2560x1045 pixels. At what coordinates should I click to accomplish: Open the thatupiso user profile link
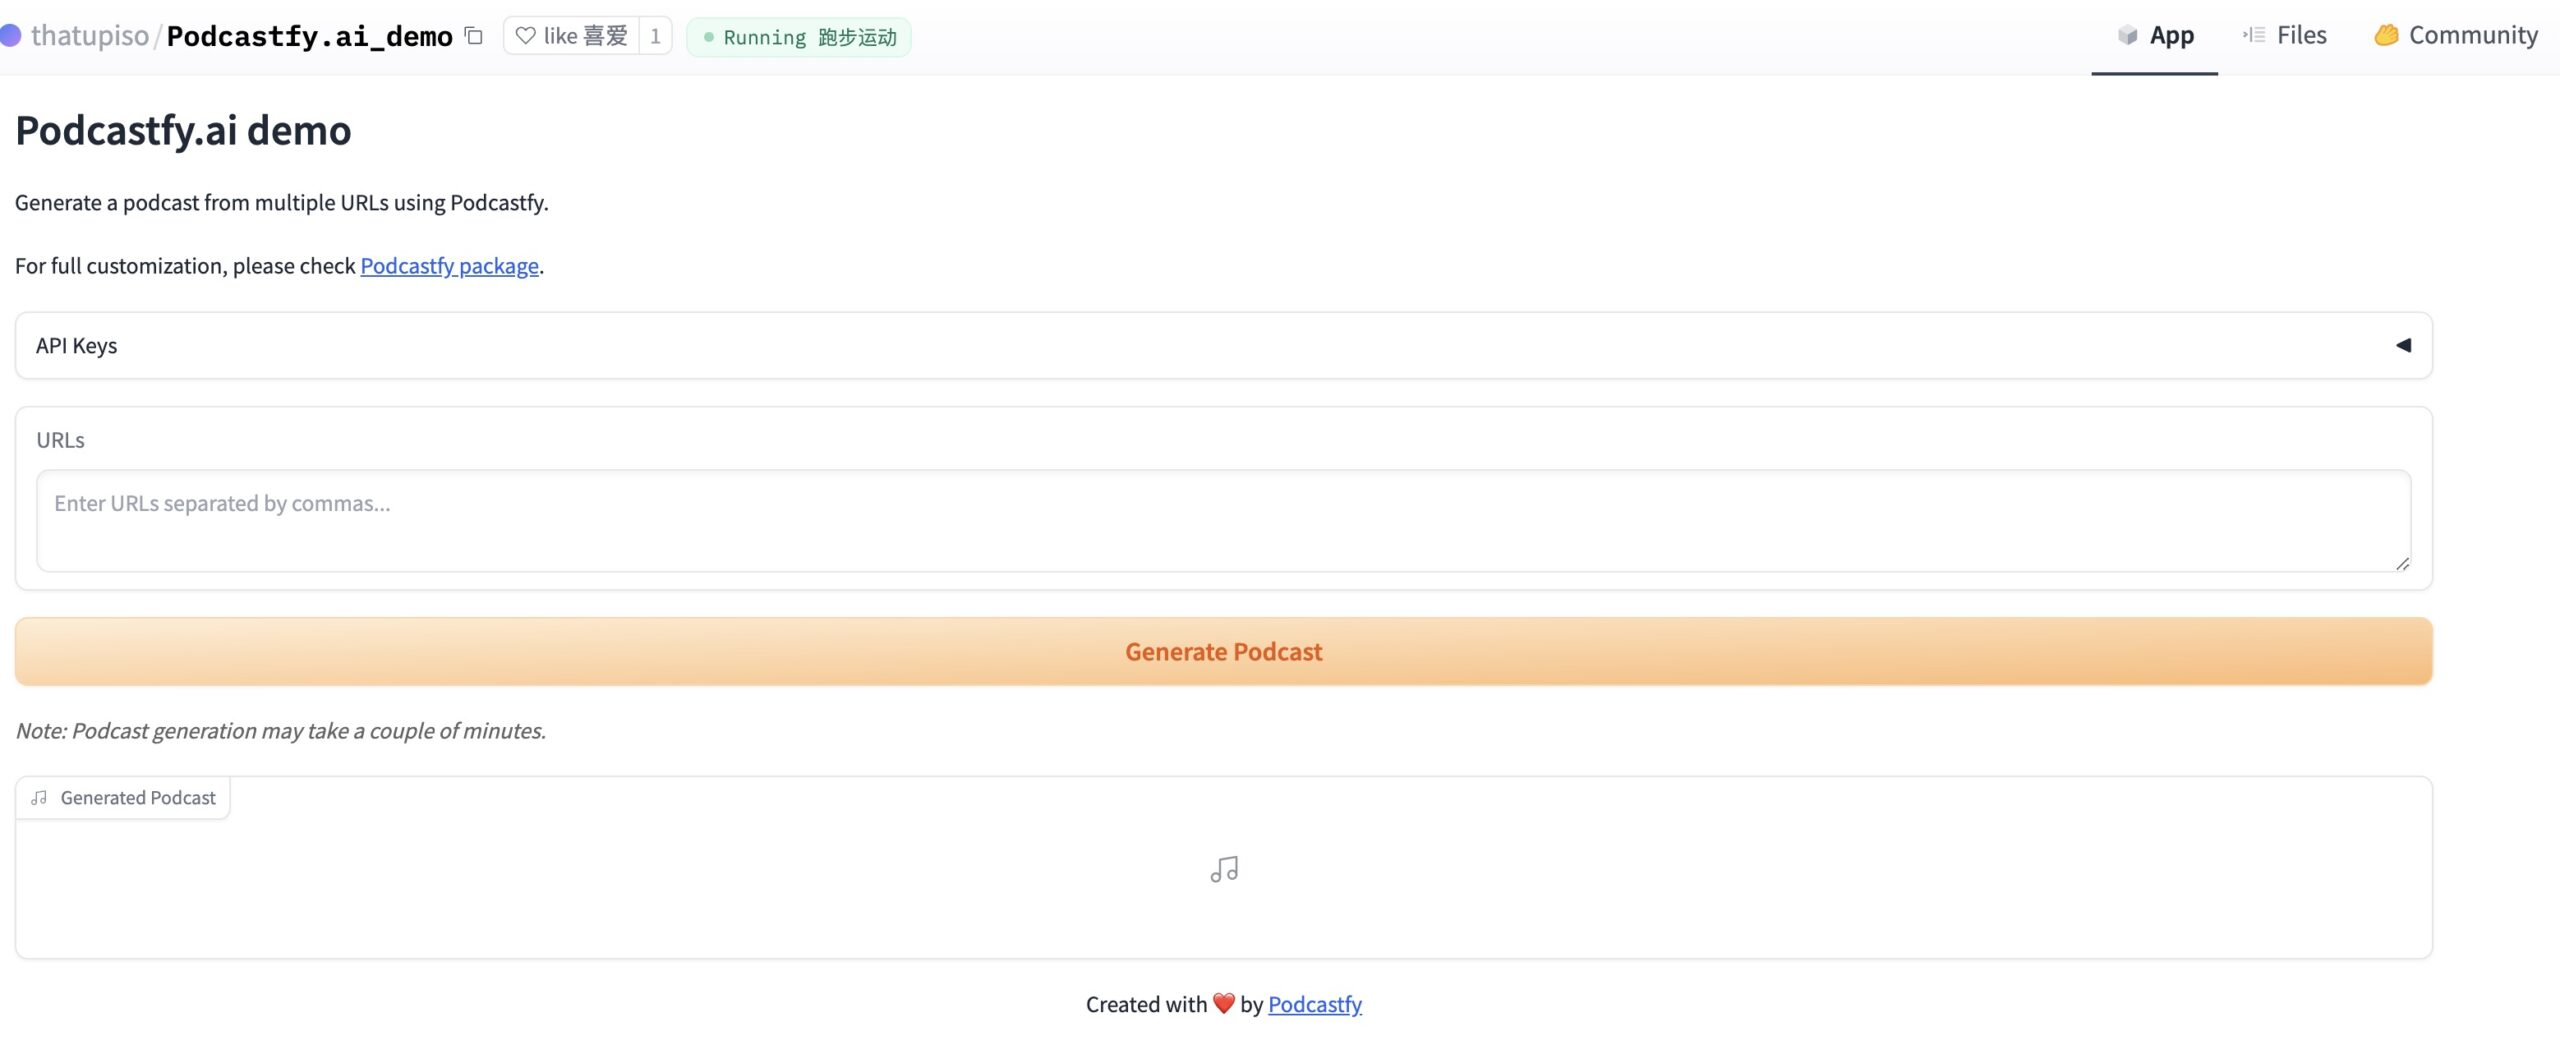(90, 36)
